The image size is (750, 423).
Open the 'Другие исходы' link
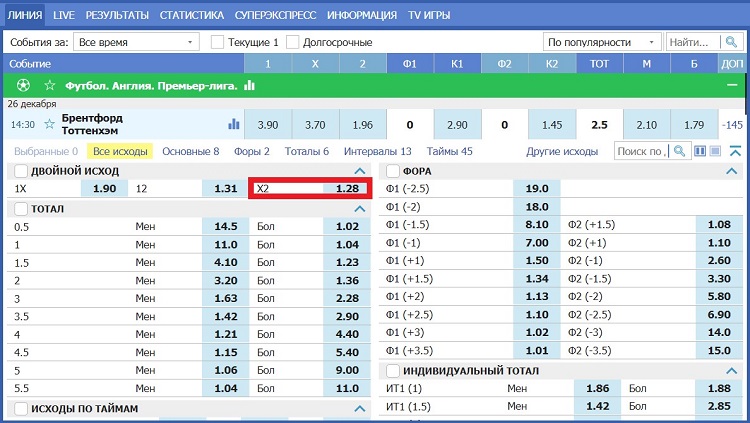point(562,151)
